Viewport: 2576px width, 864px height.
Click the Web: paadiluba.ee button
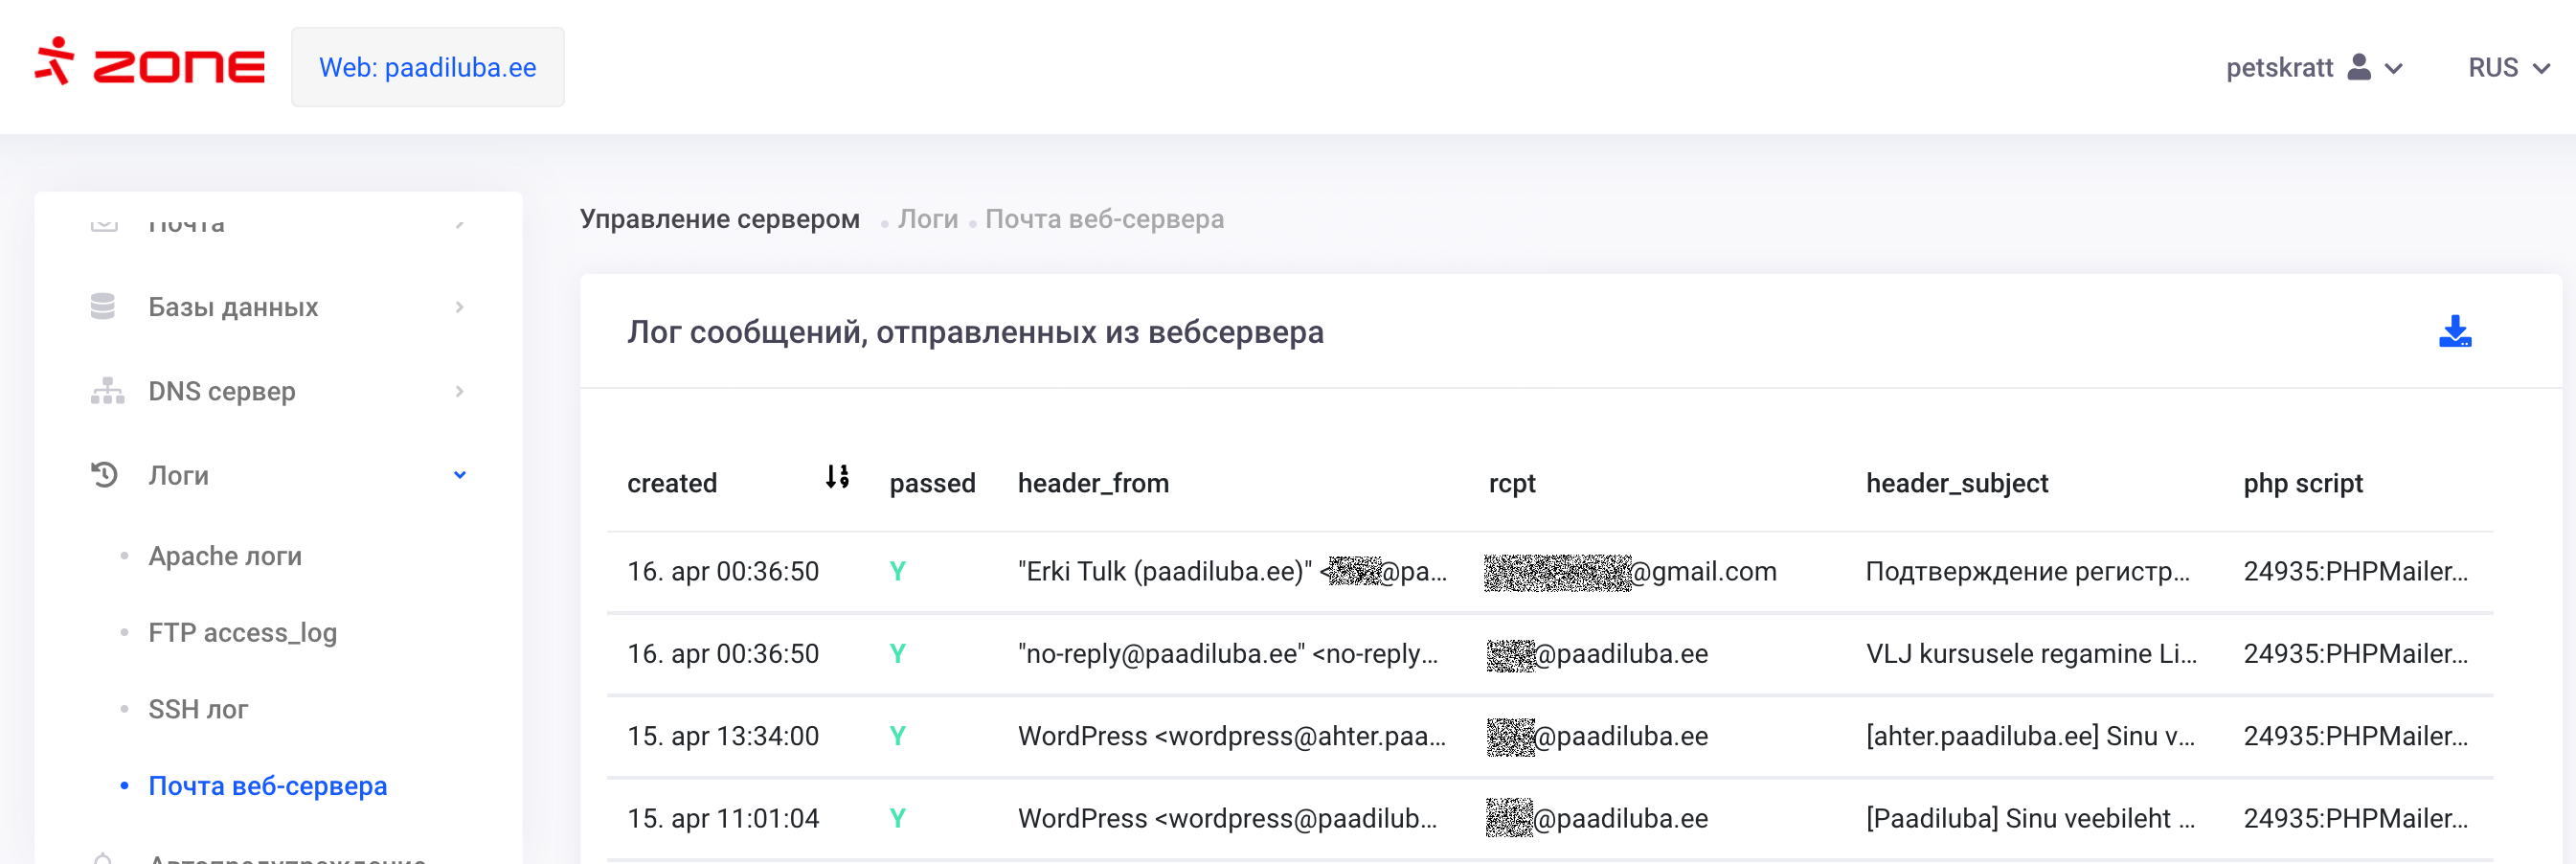pos(427,67)
